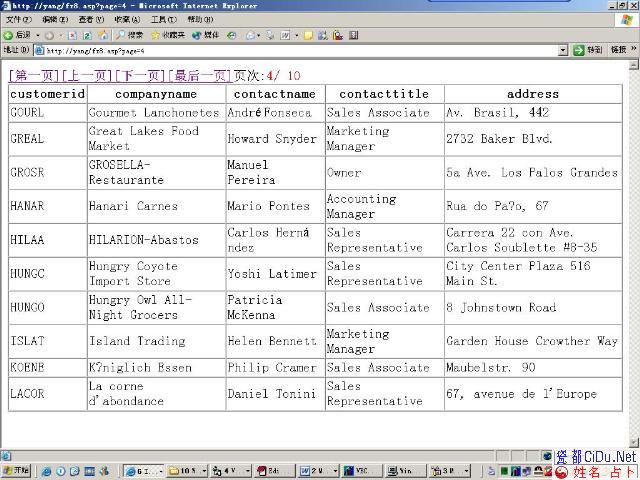Open the Windows 开始 Start button
The height and width of the screenshot is (480, 640).
pos(16,470)
